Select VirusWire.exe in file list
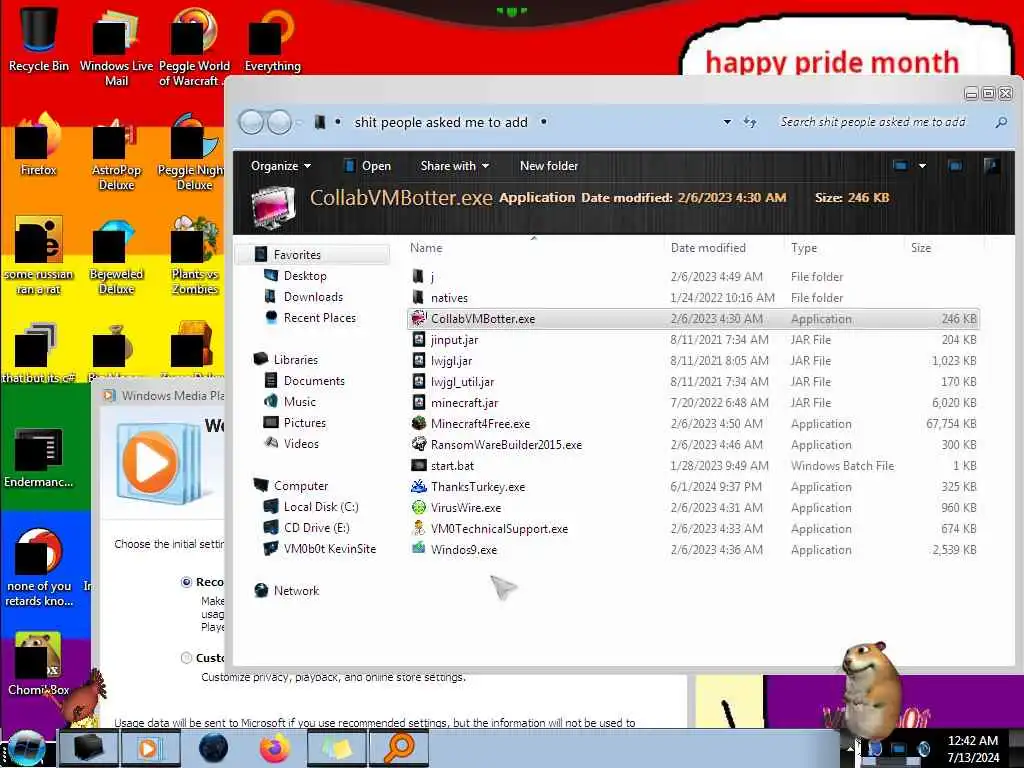1024x768 pixels. click(694, 508)
